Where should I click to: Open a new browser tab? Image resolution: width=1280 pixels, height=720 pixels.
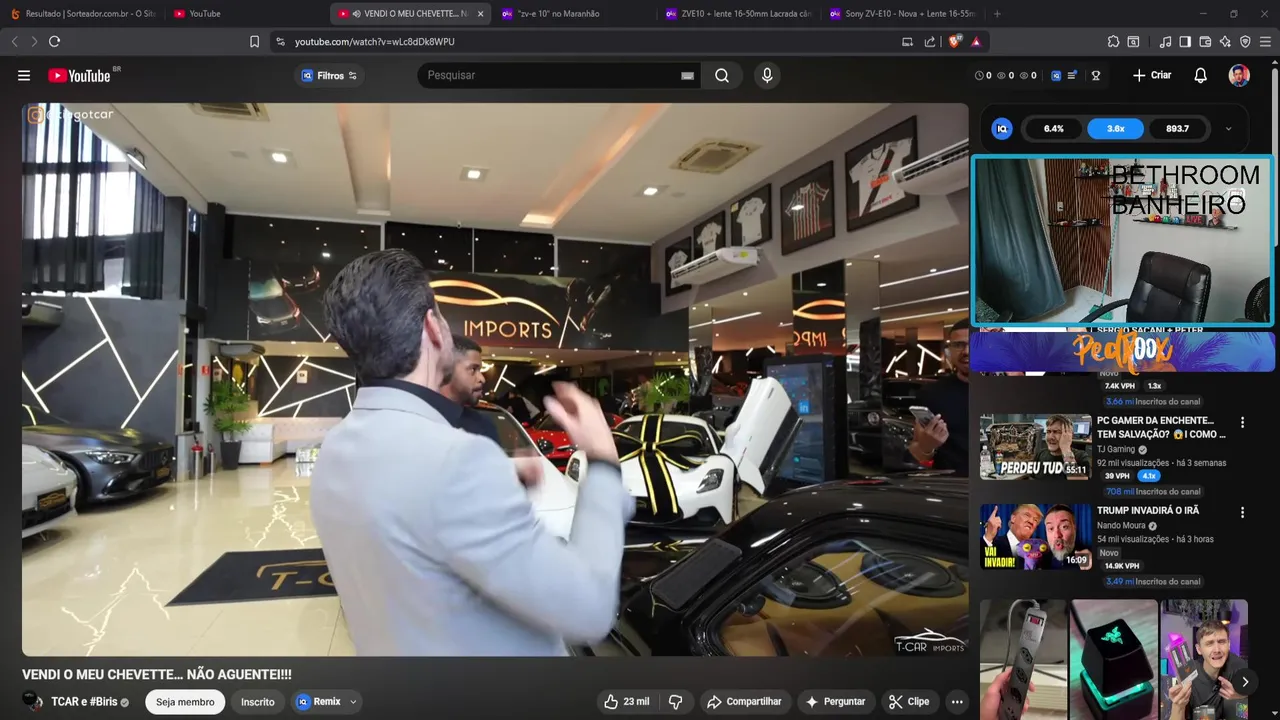coord(997,14)
